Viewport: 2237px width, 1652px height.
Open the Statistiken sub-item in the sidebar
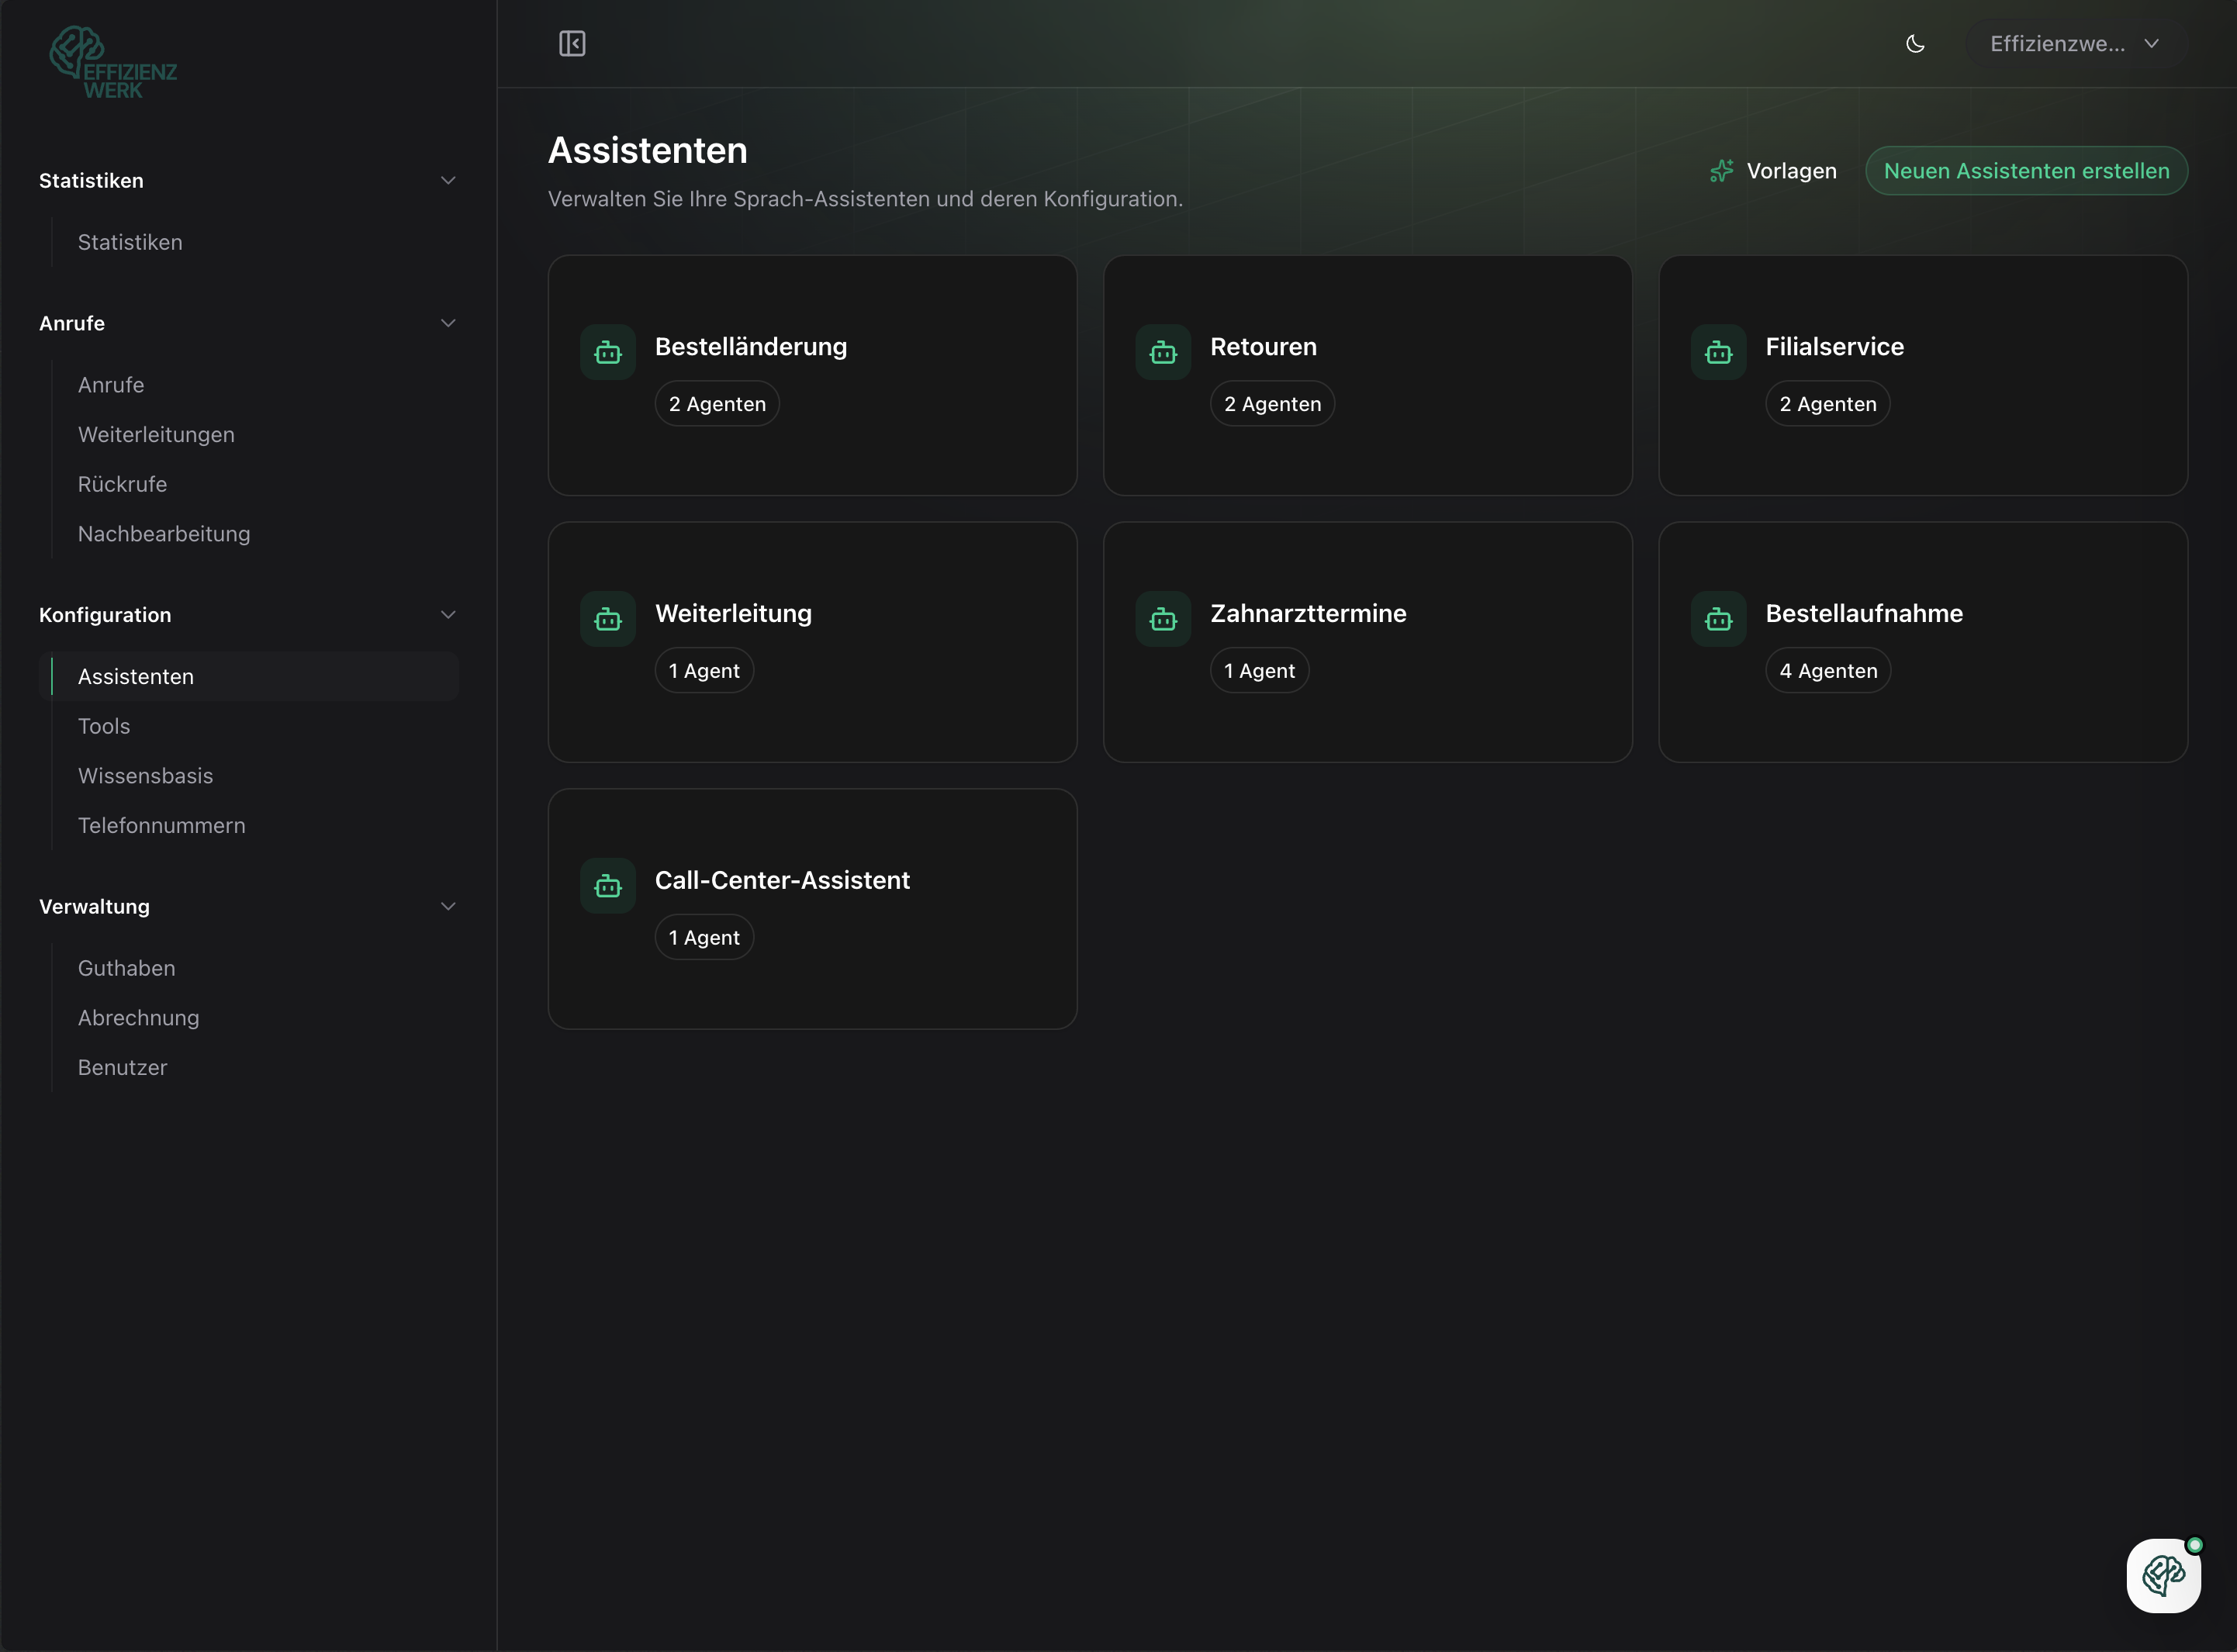point(130,242)
